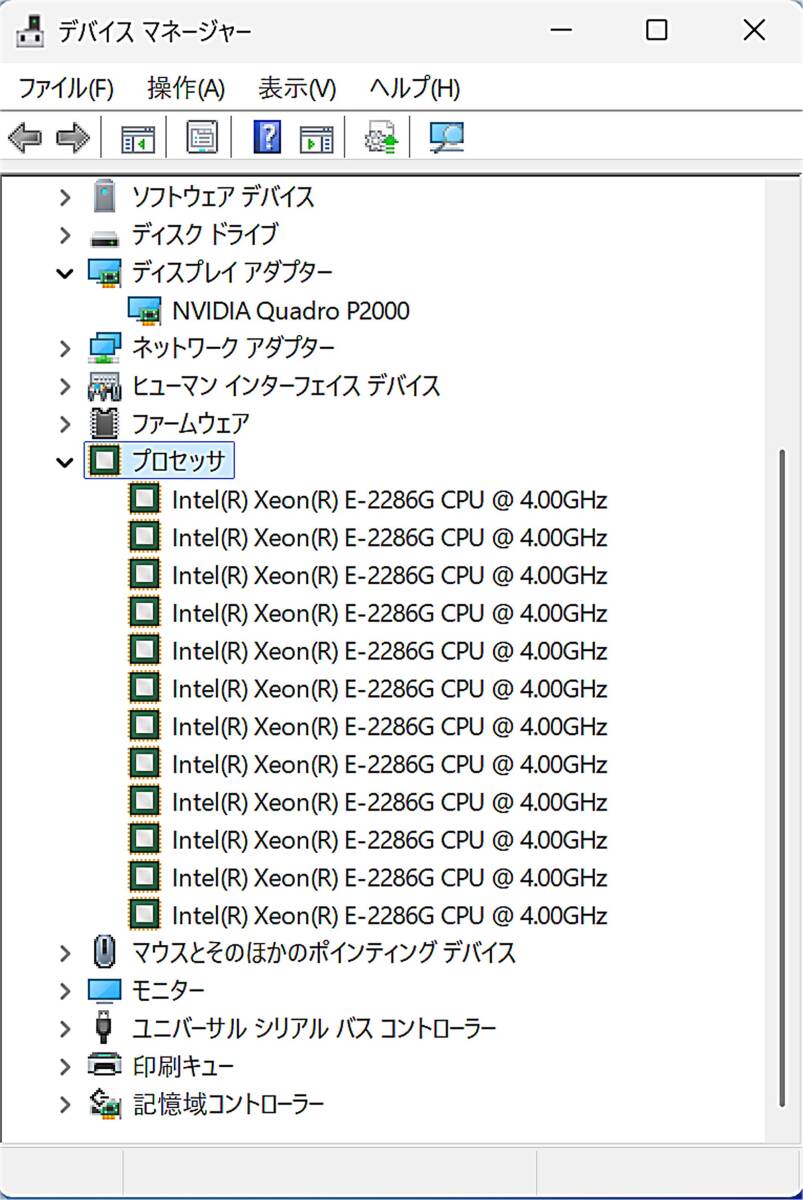Select the ソフトウェア デバイス category icon
The image size is (803, 1200).
[x=104, y=196]
